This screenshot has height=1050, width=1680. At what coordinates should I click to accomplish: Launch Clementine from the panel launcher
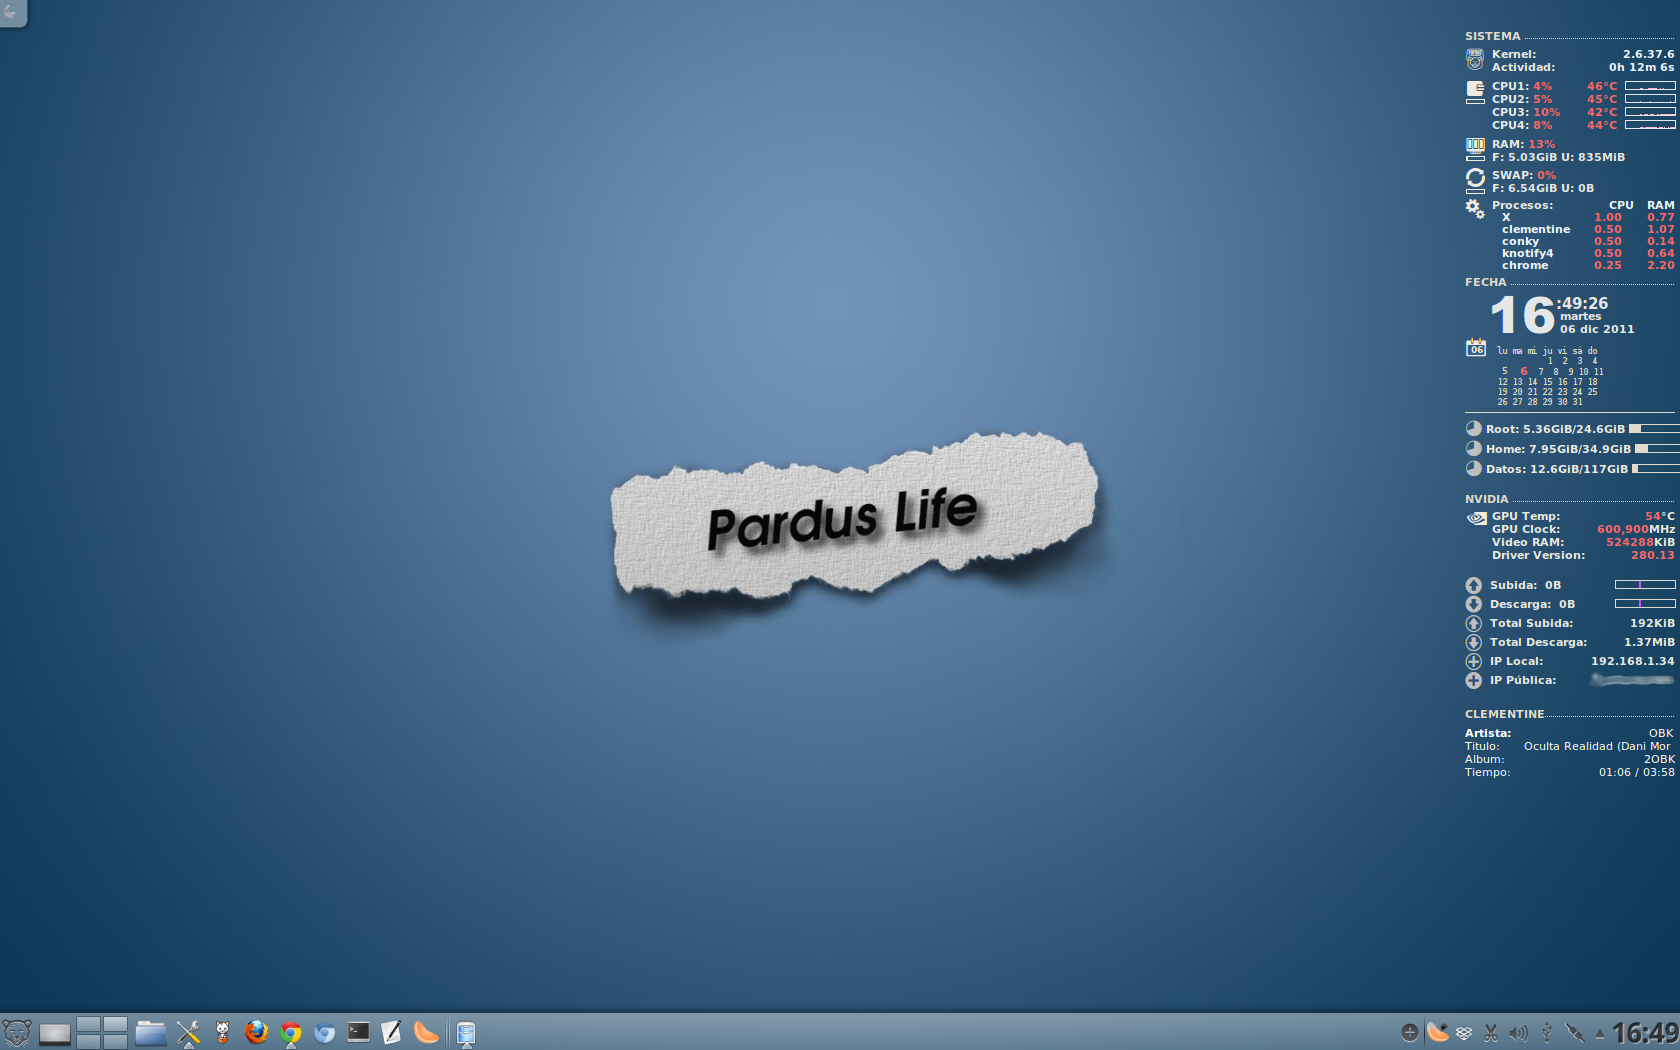pyautogui.click(x=426, y=1033)
